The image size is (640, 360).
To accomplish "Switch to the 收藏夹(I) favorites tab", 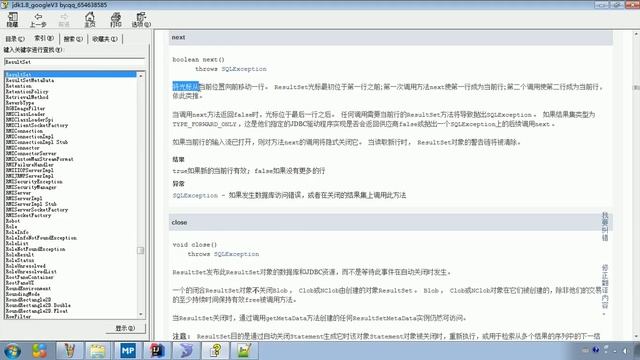I will pyautogui.click(x=104, y=39).
